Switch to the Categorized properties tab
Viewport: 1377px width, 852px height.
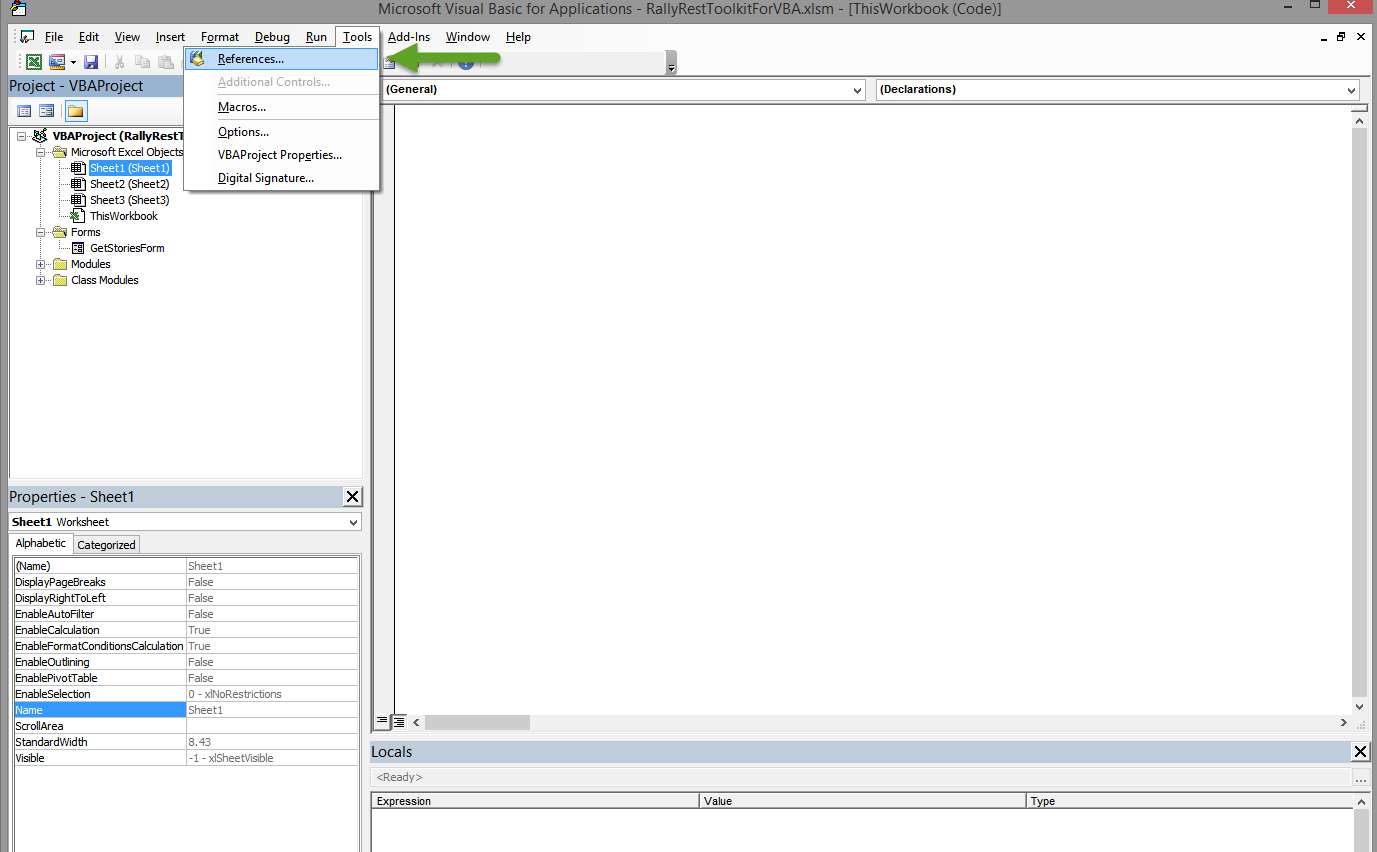pos(106,545)
